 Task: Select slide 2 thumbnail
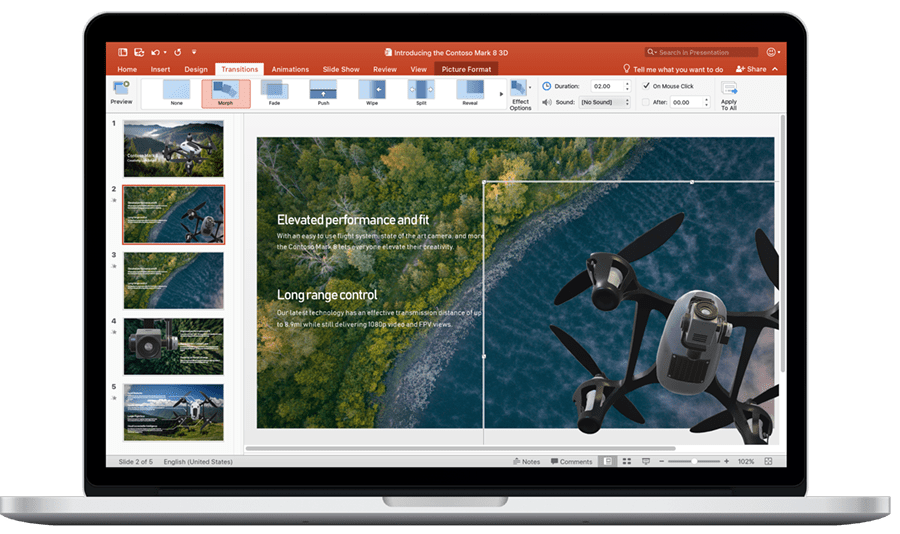pyautogui.click(x=173, y=215)
